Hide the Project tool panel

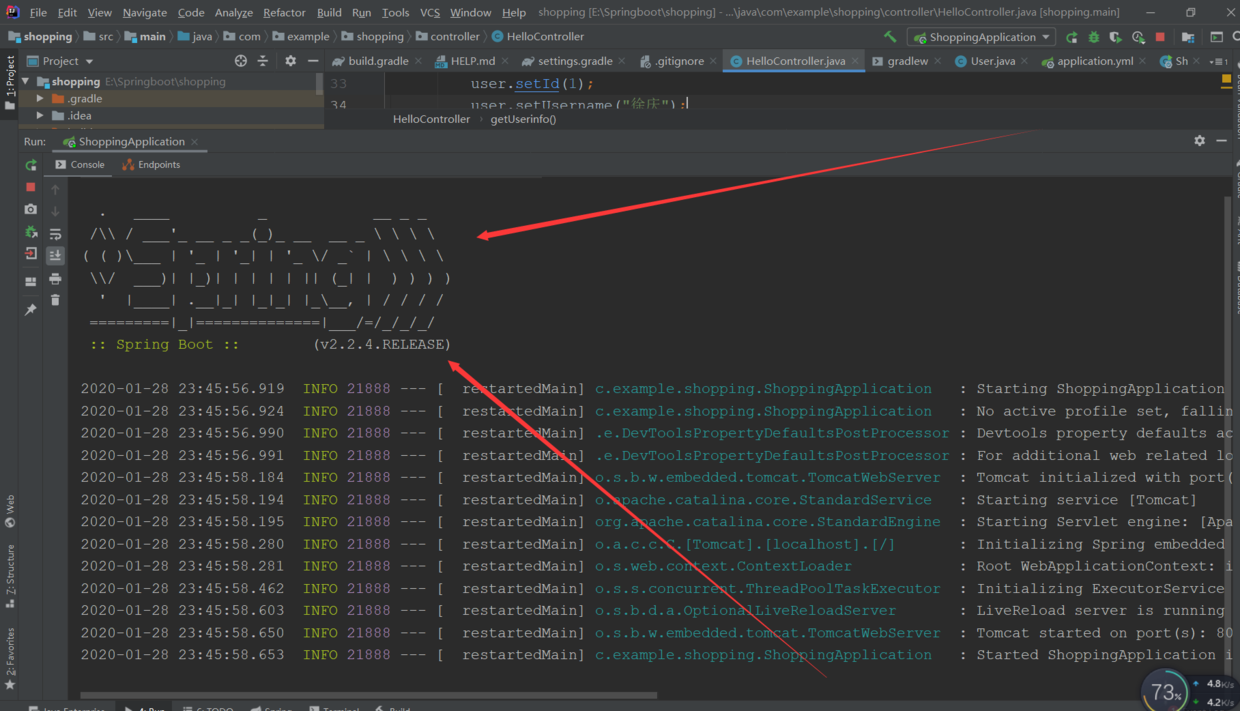tap(312, 61)
